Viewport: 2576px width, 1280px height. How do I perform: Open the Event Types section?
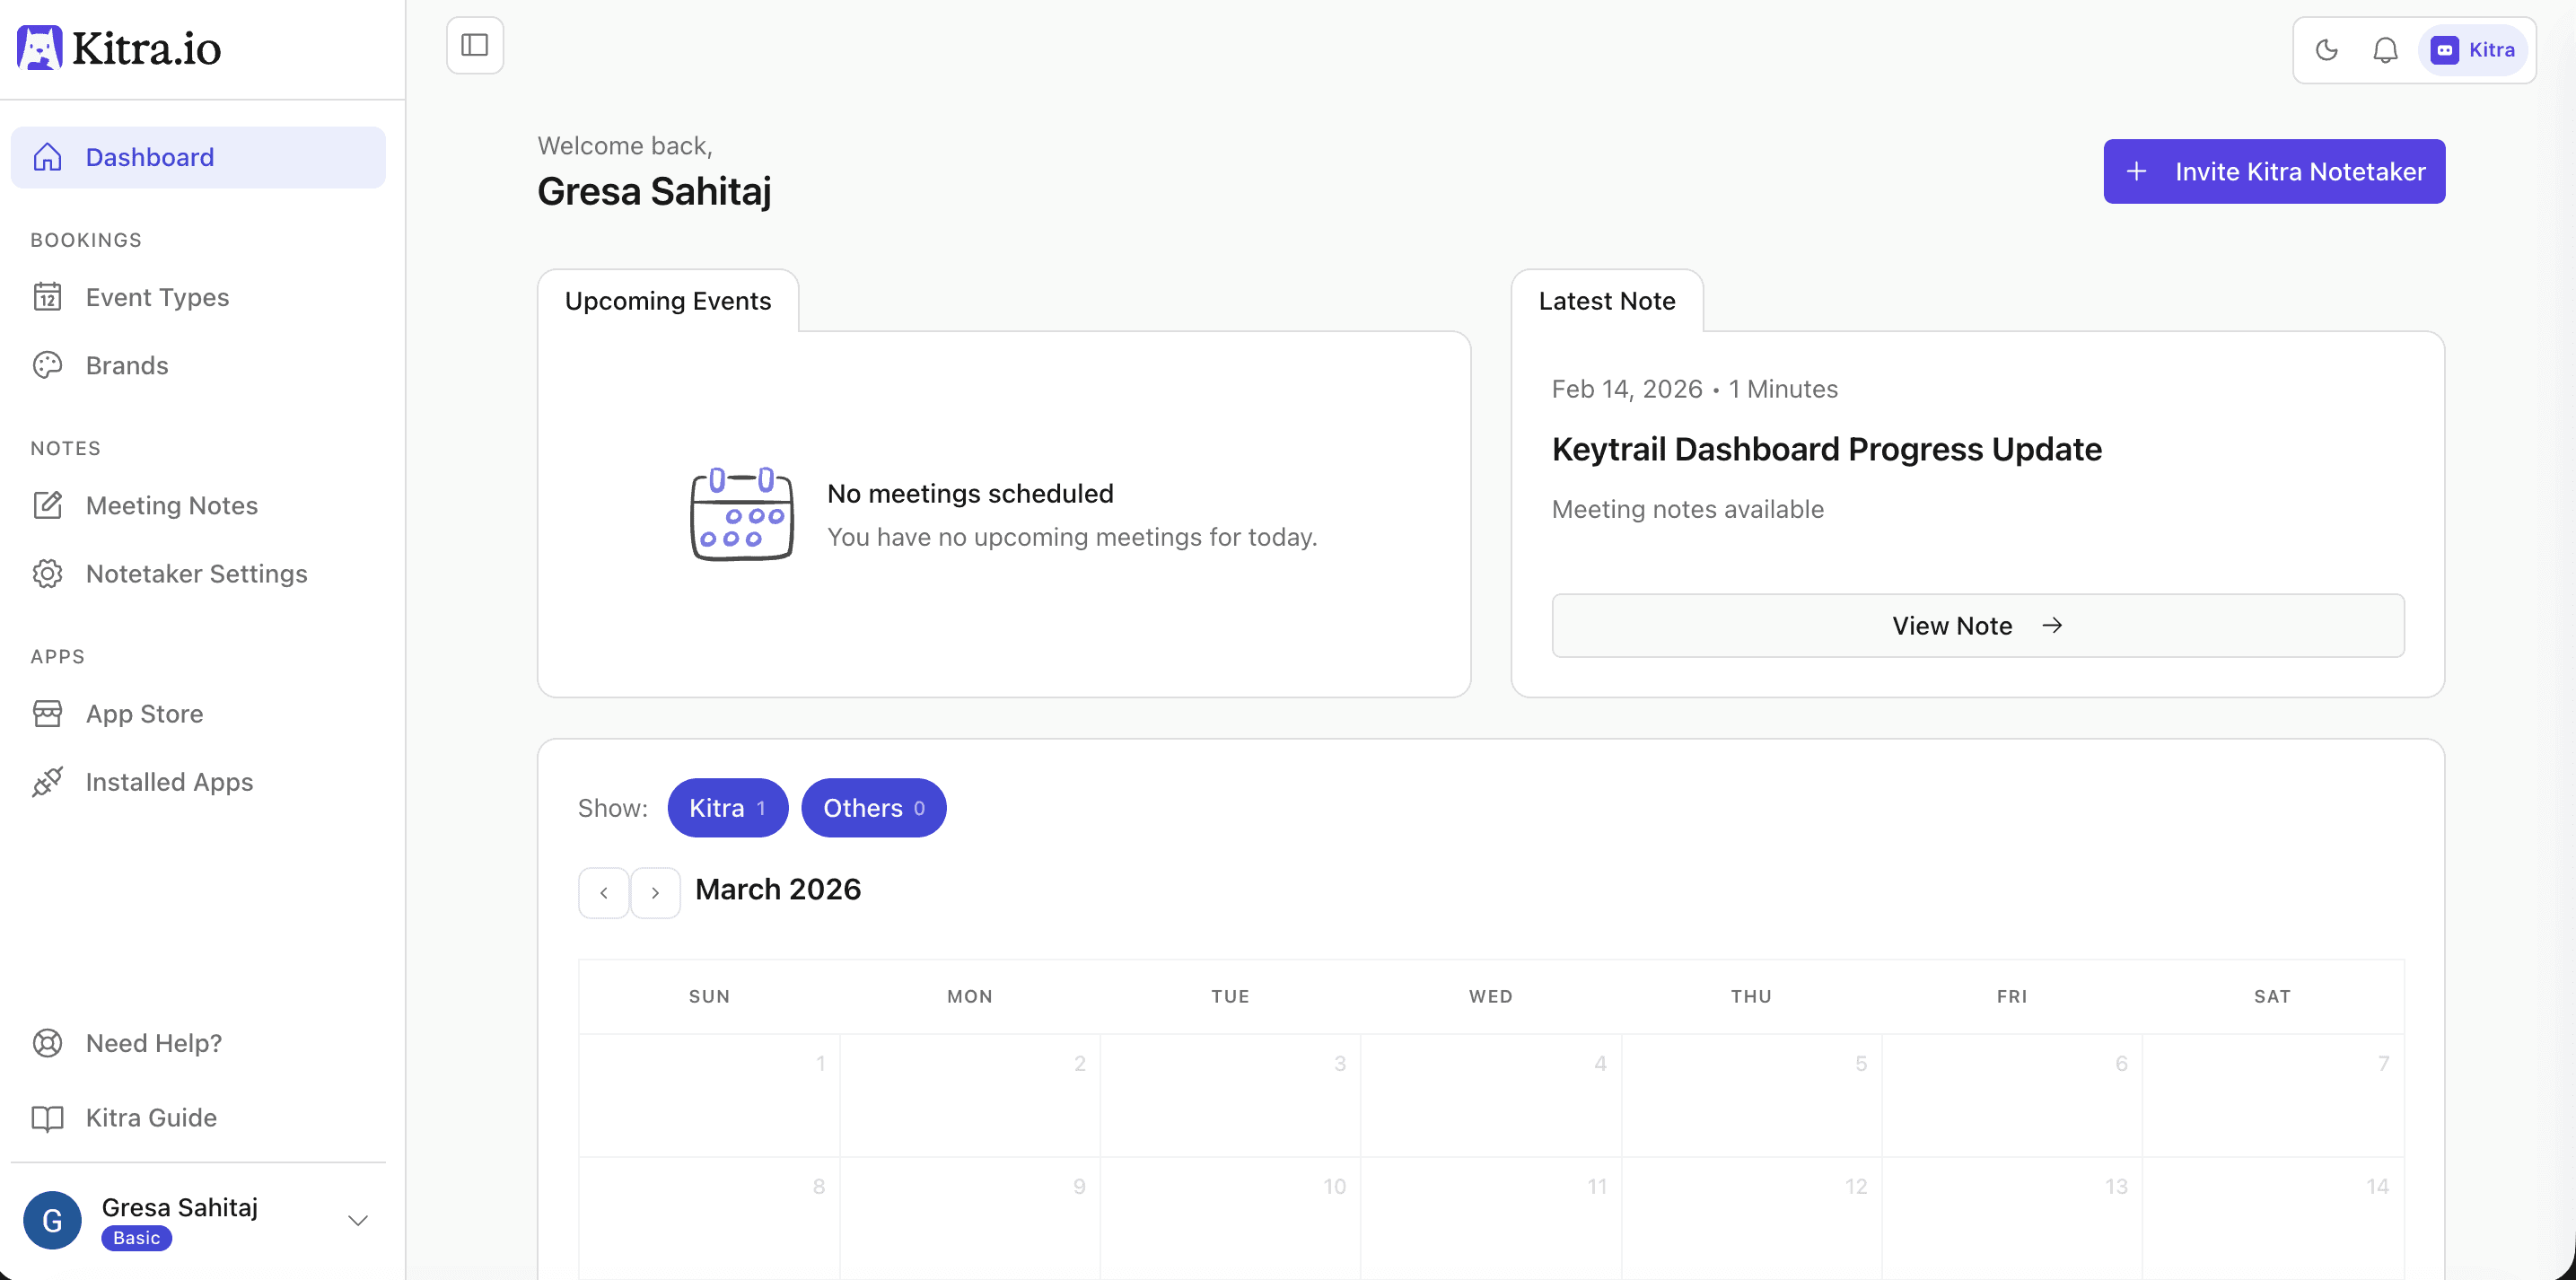coord(156,297)
